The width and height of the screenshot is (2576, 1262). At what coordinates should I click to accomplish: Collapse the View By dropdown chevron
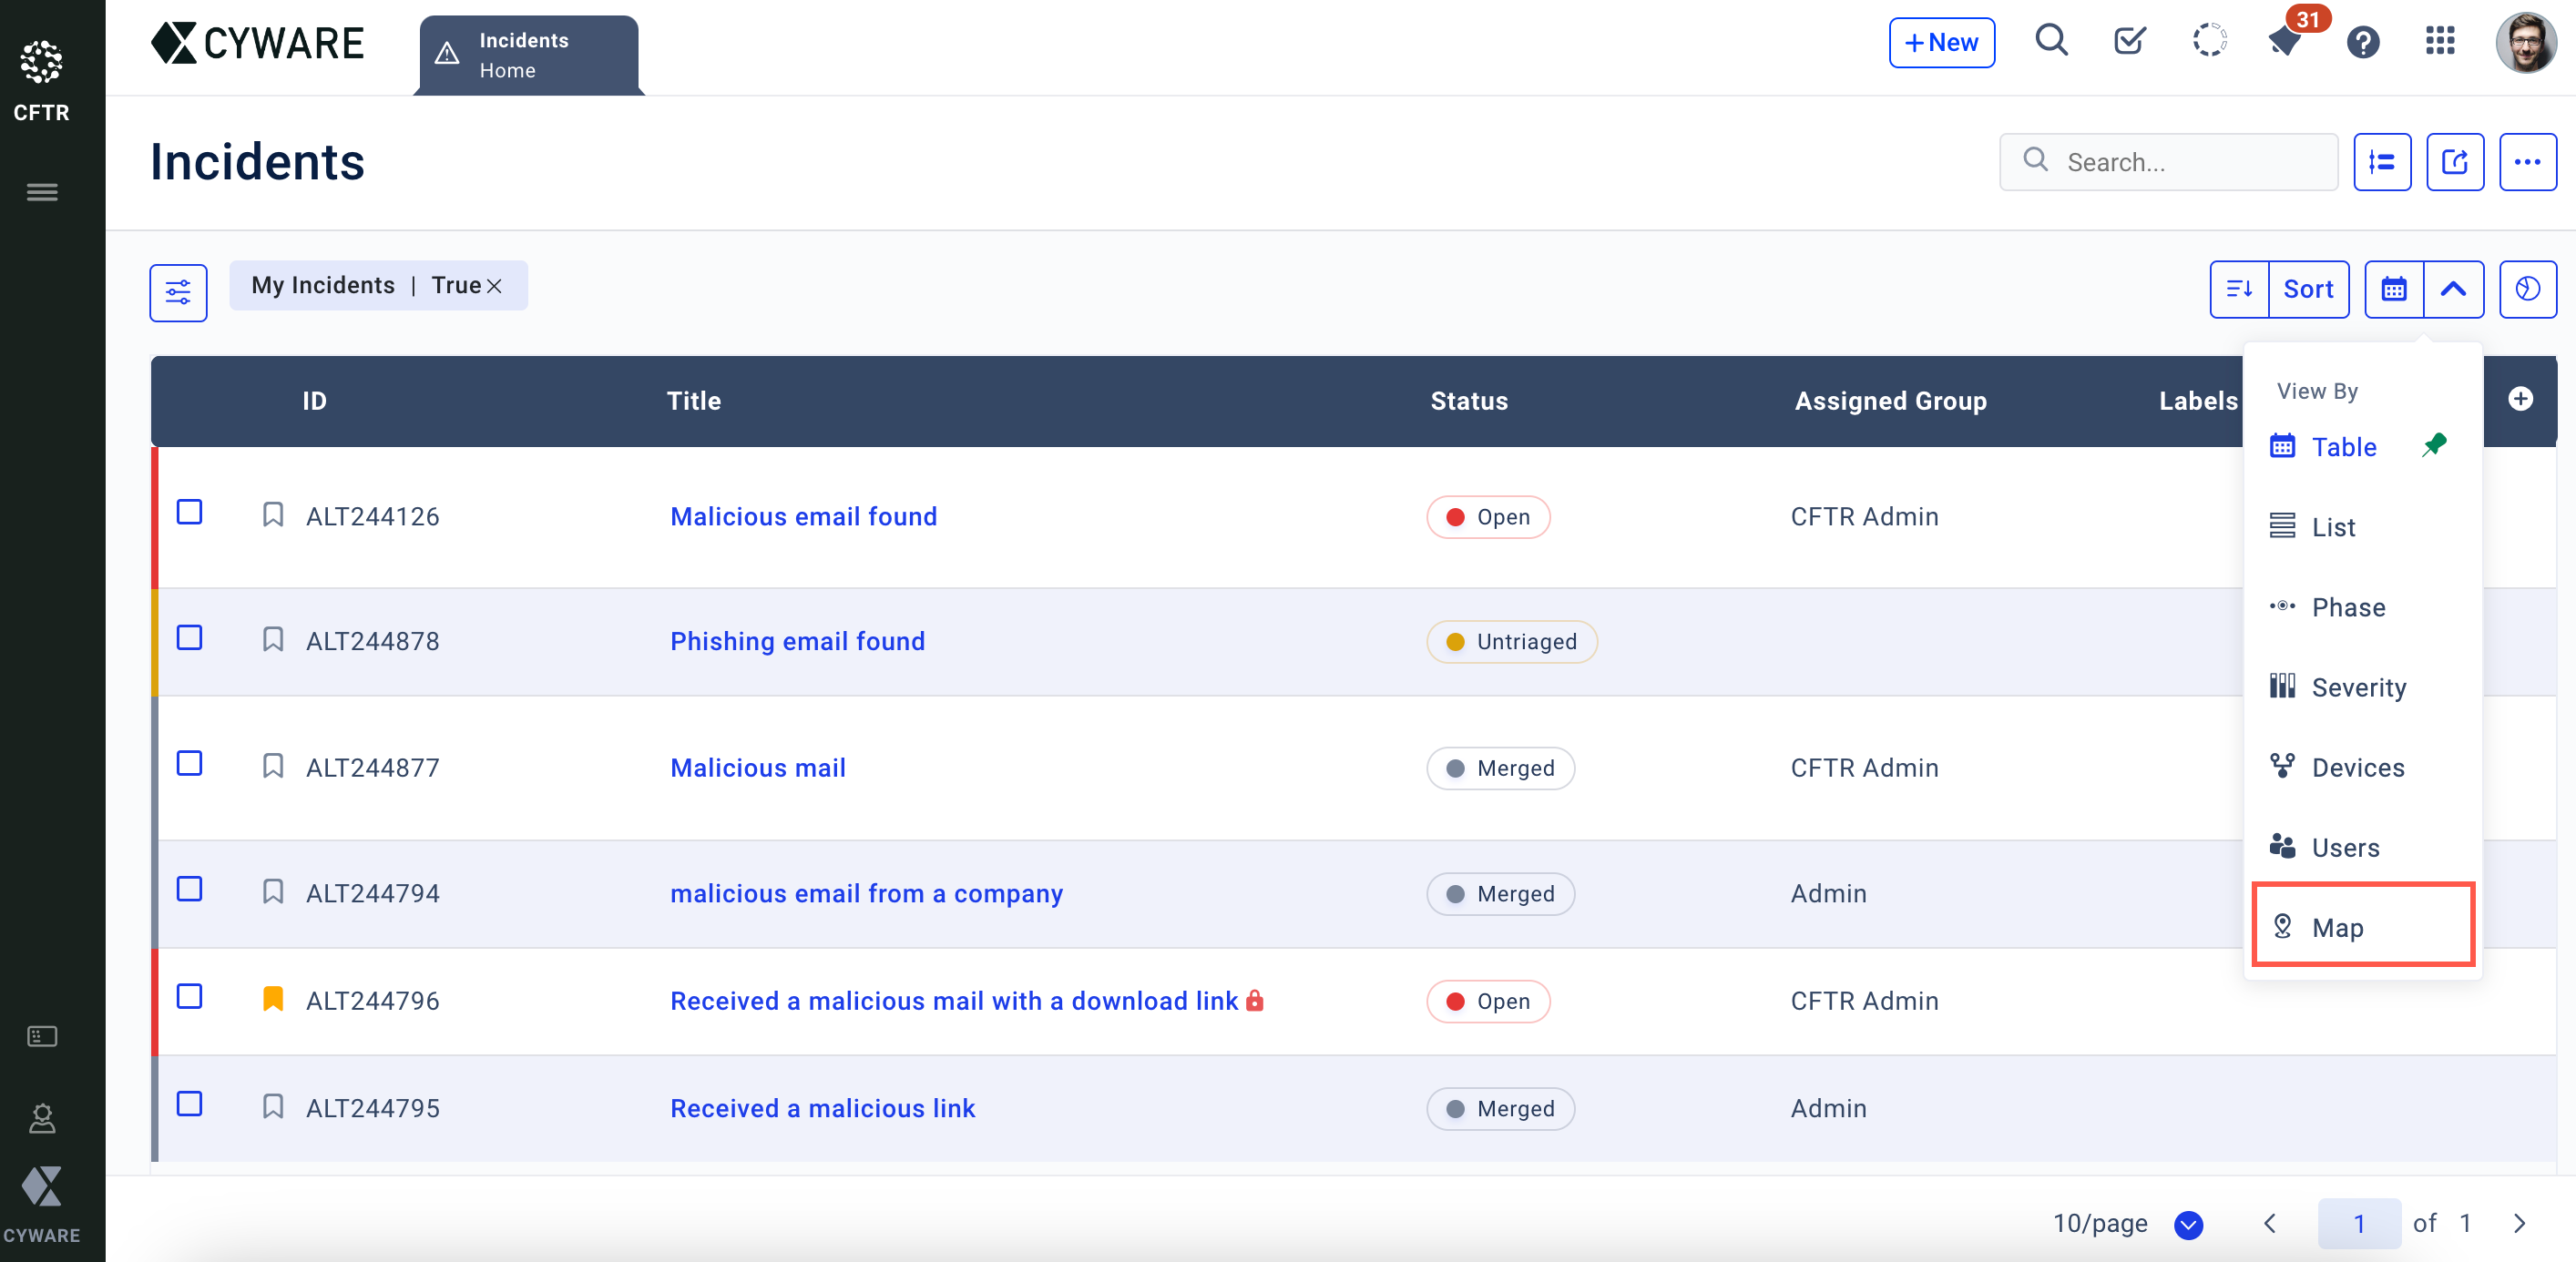[2453, 289]
